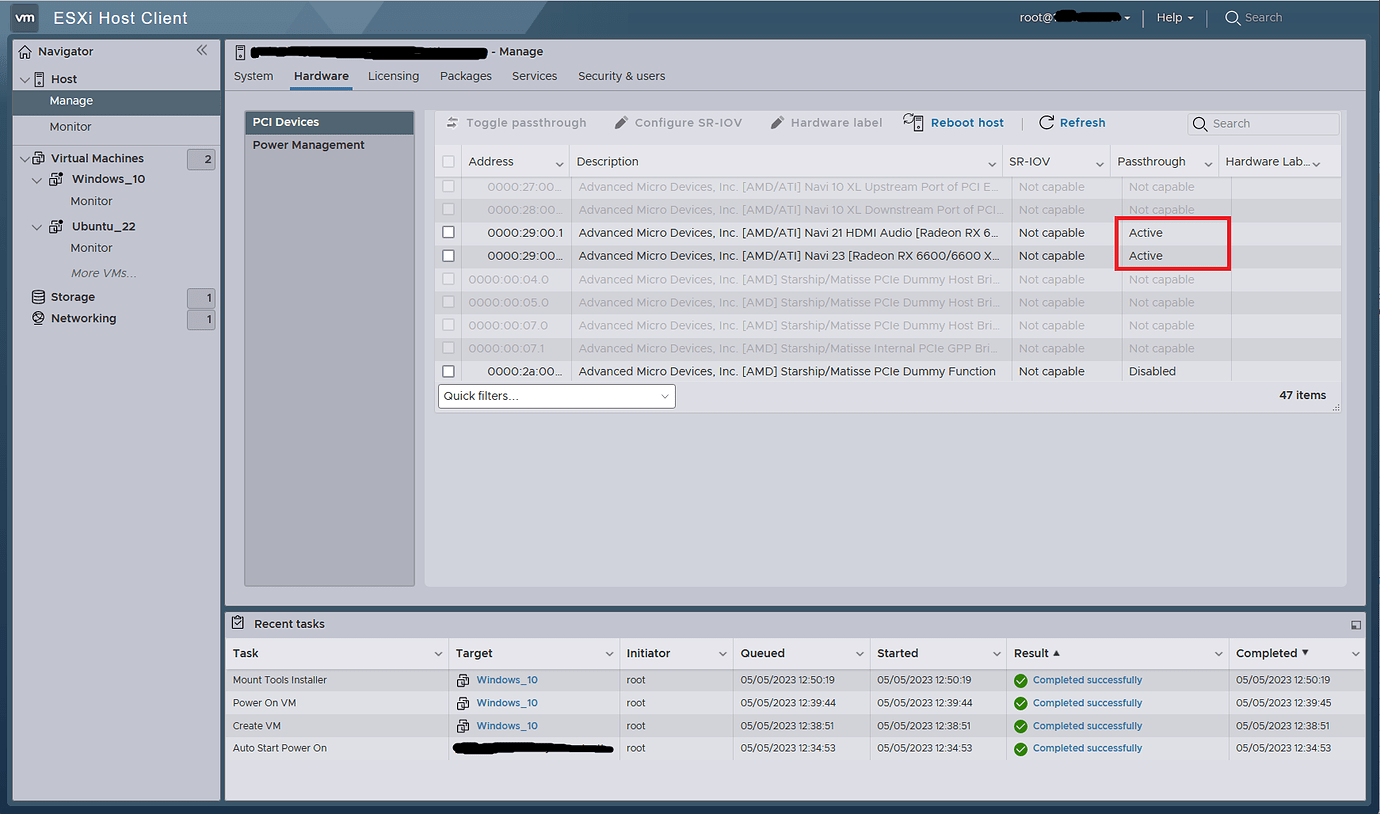This screenshot has height=814, width=1380.
Task: Collapse the Windows_10 tree node
Action: pos(38,180)
